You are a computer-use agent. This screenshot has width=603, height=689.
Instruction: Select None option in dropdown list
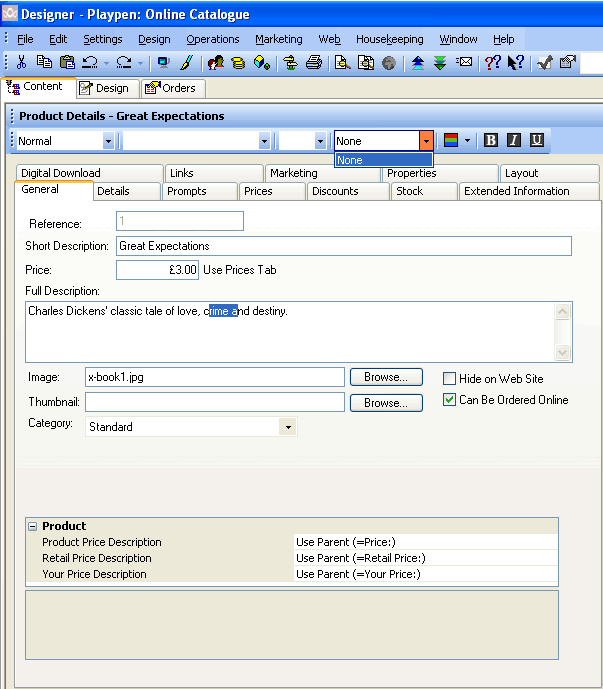point(383,160)
